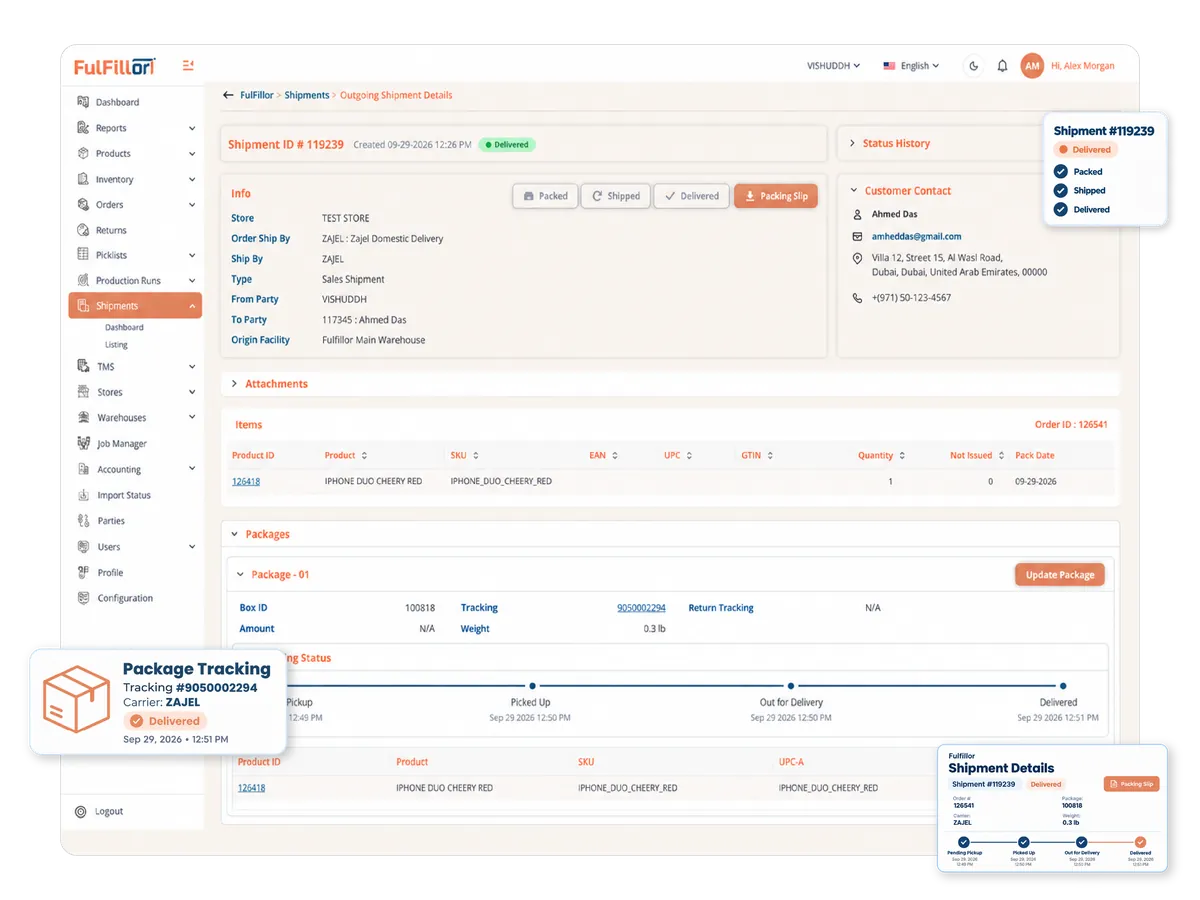
Task: Click the Shipped status button
Action: pyautogui.click(x=615, y=196)
